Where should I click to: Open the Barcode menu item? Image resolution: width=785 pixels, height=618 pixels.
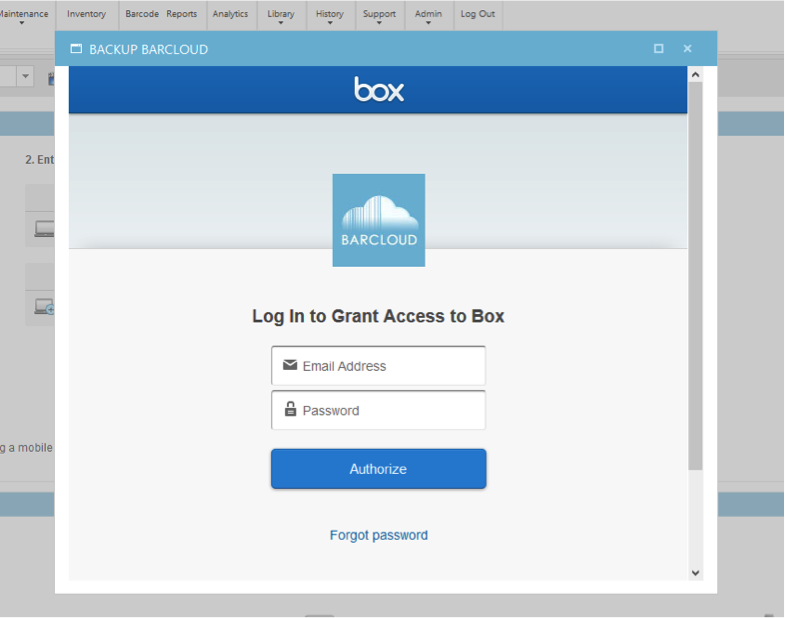pos(142,14)
